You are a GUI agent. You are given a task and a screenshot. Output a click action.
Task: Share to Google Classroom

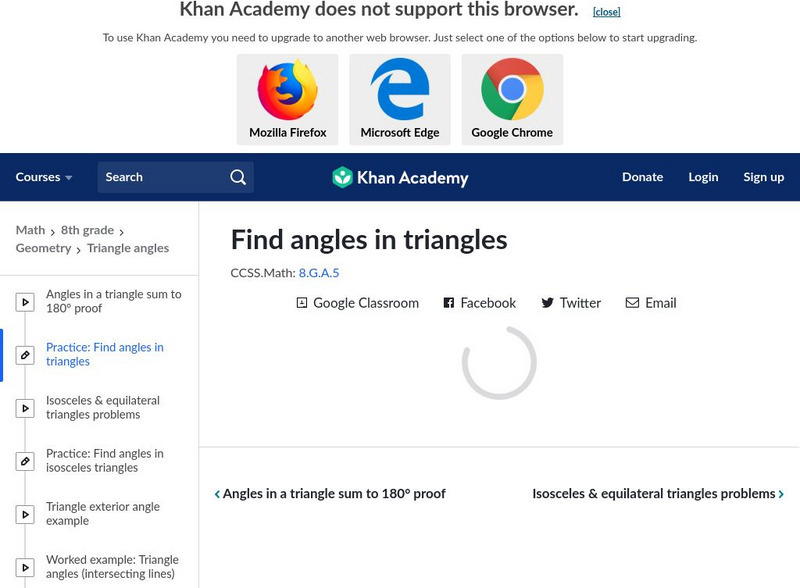pyautogui.click(x=357, y=303)
